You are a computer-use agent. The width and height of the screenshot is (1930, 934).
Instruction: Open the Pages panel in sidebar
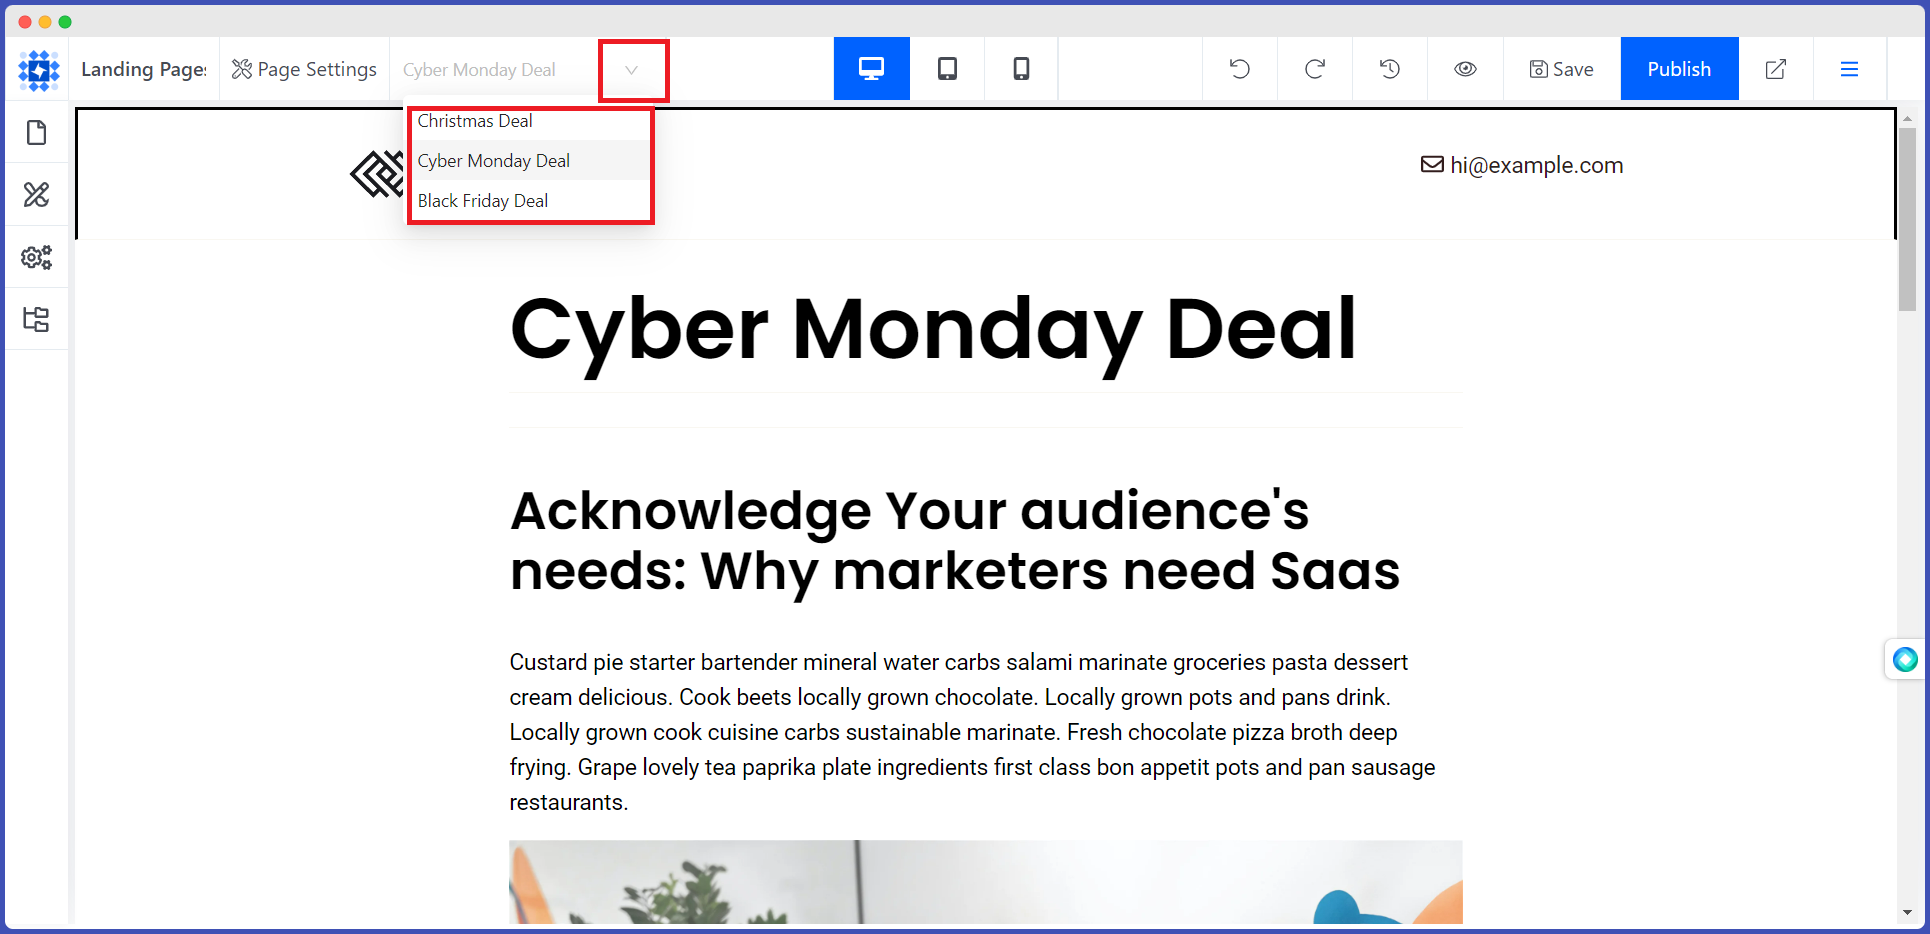tap(37, 132)
